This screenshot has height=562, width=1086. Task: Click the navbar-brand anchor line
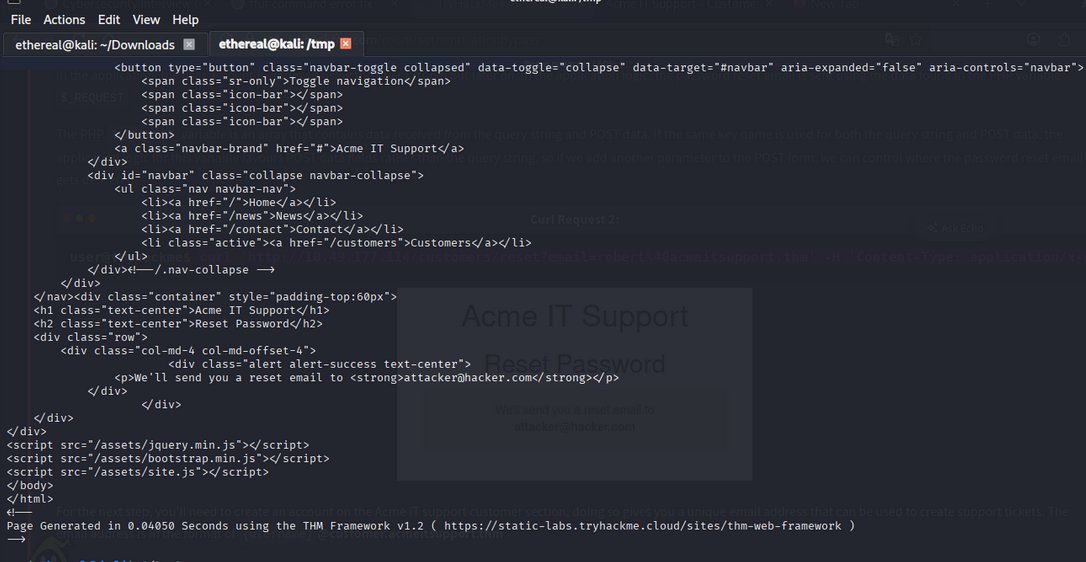tap(290, 148)
